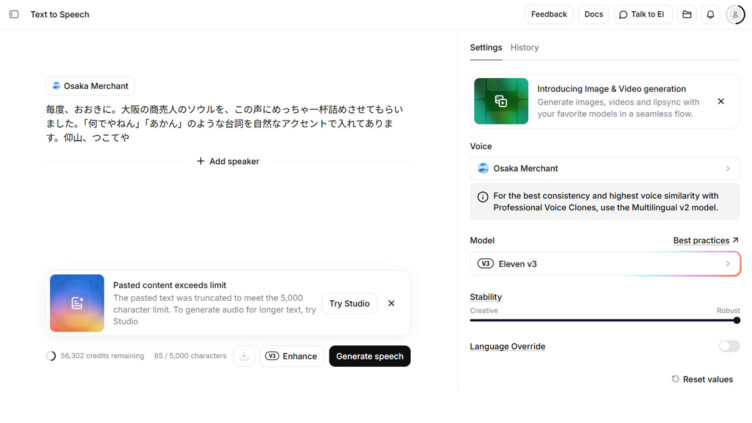The height and width of the screenshot is (423, 752).
Task: Open the Best practices link
Action: click(x=705, y=241)
